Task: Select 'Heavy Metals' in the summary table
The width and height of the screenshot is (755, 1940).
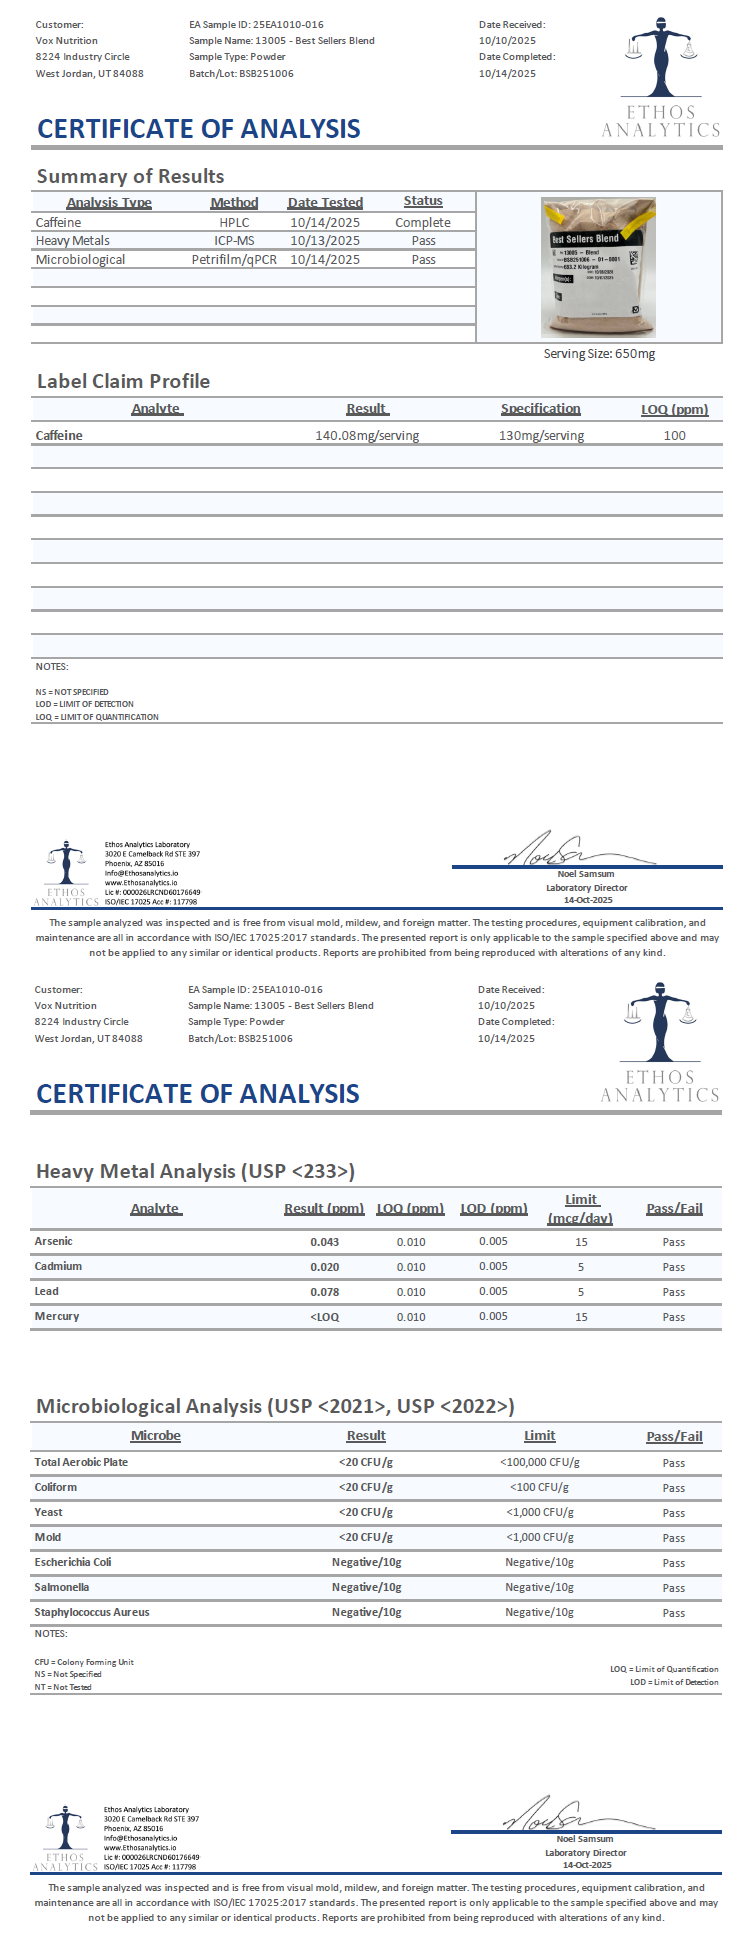Action: tap(72, 240)
